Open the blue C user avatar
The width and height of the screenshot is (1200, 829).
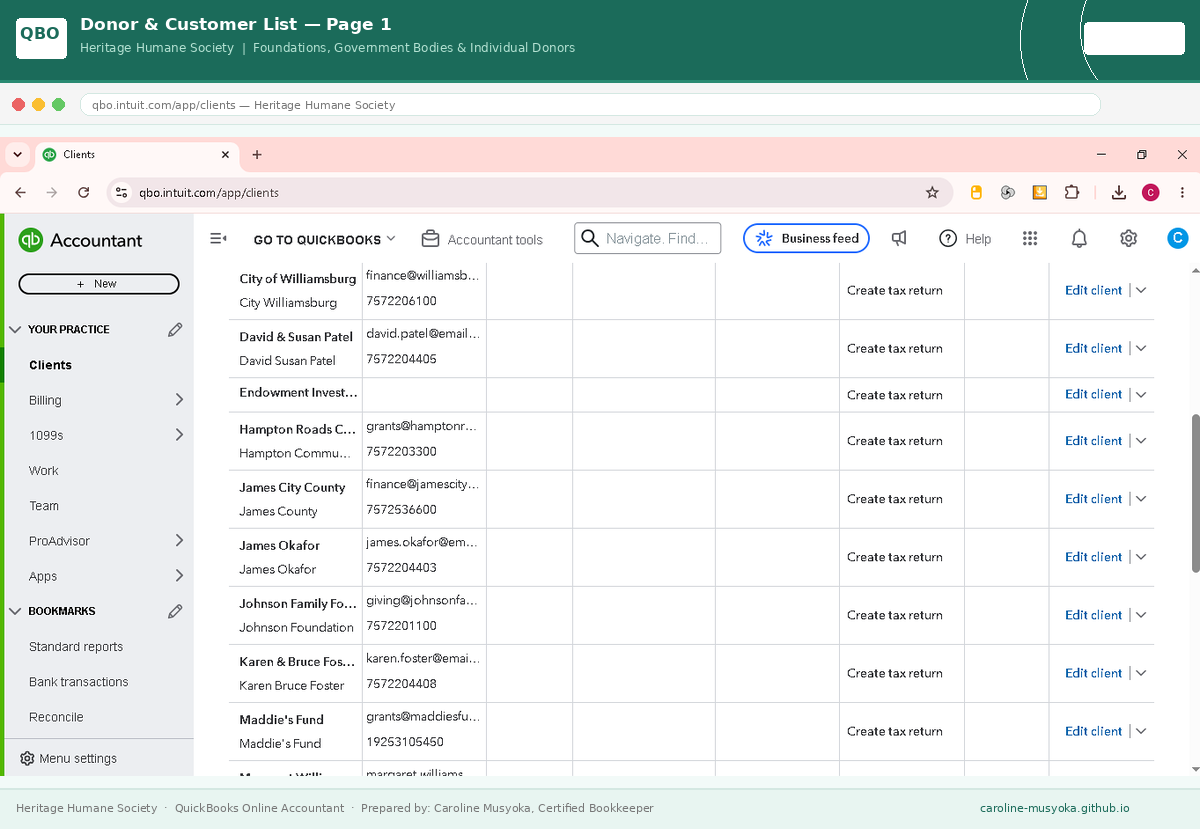1178,238
